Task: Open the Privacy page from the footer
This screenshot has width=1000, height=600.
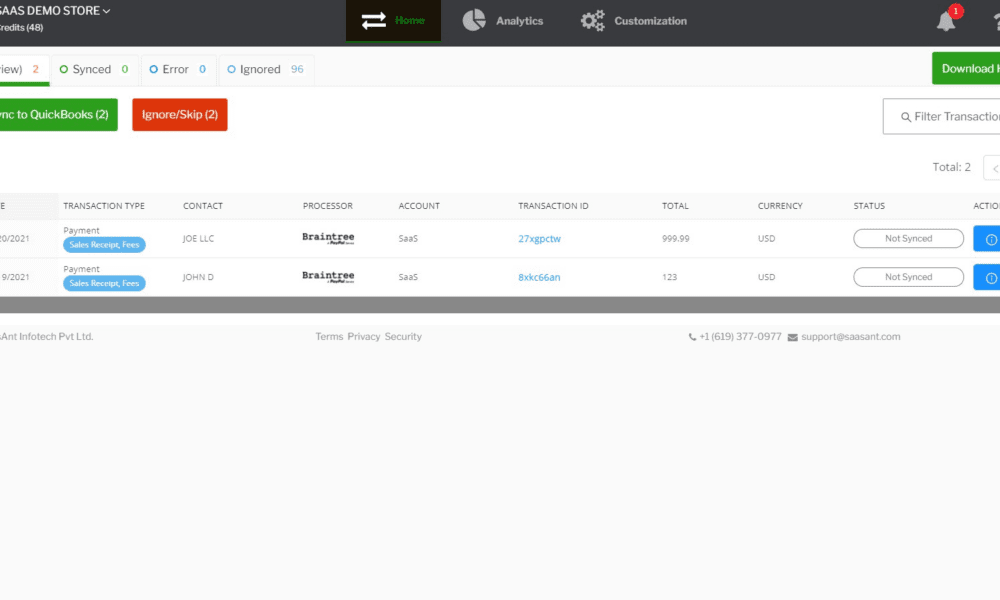Action: coord(364,337)
